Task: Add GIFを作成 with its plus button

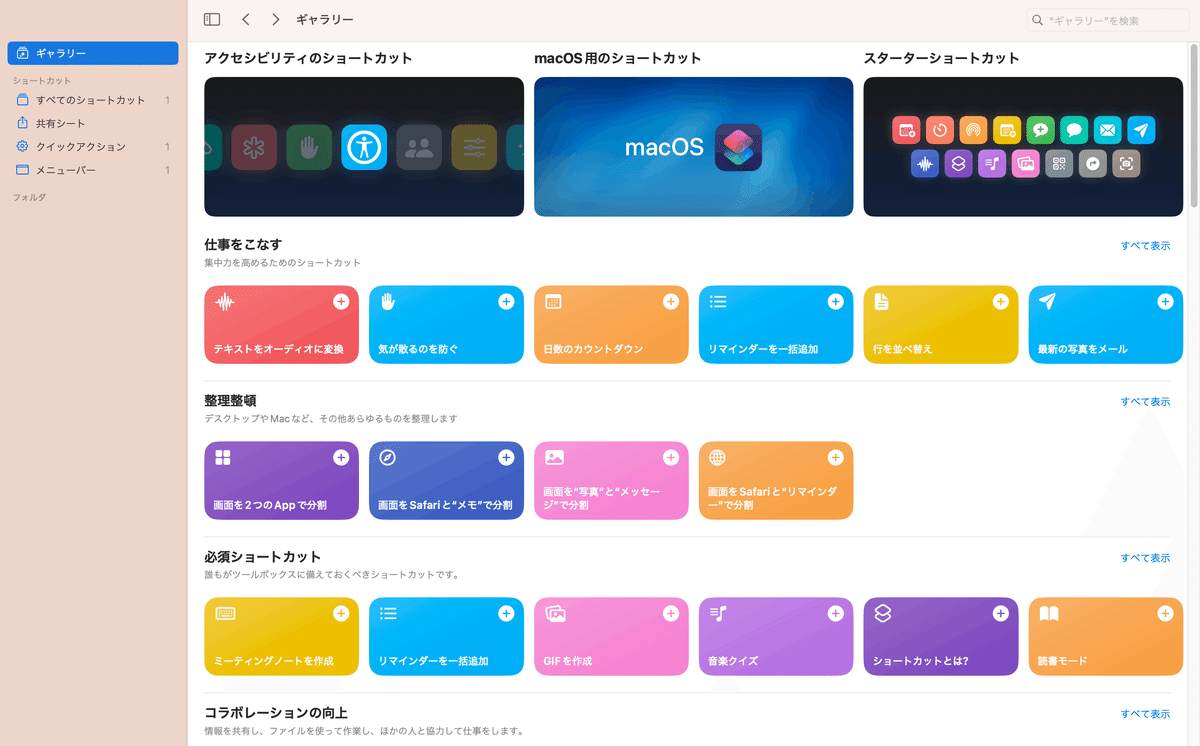Action: pyautogui.click(x=671, y=613)
